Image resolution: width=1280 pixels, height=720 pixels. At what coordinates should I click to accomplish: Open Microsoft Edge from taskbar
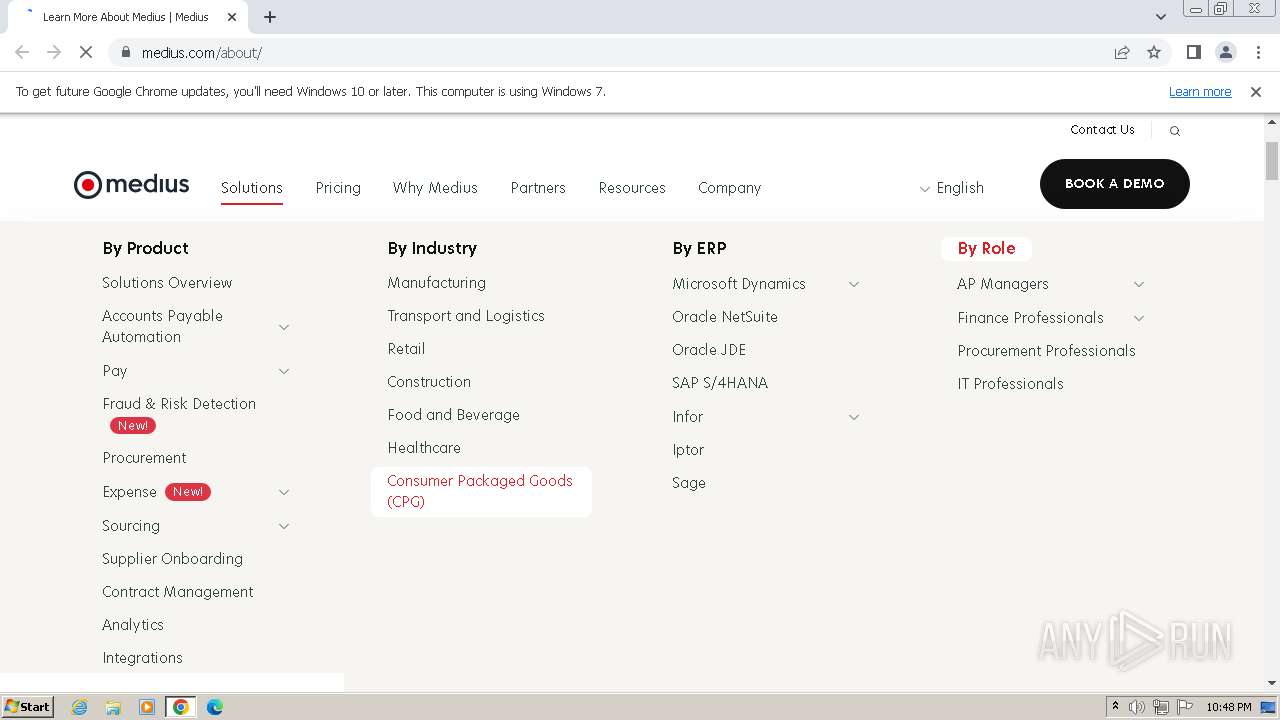coord(214,707)
